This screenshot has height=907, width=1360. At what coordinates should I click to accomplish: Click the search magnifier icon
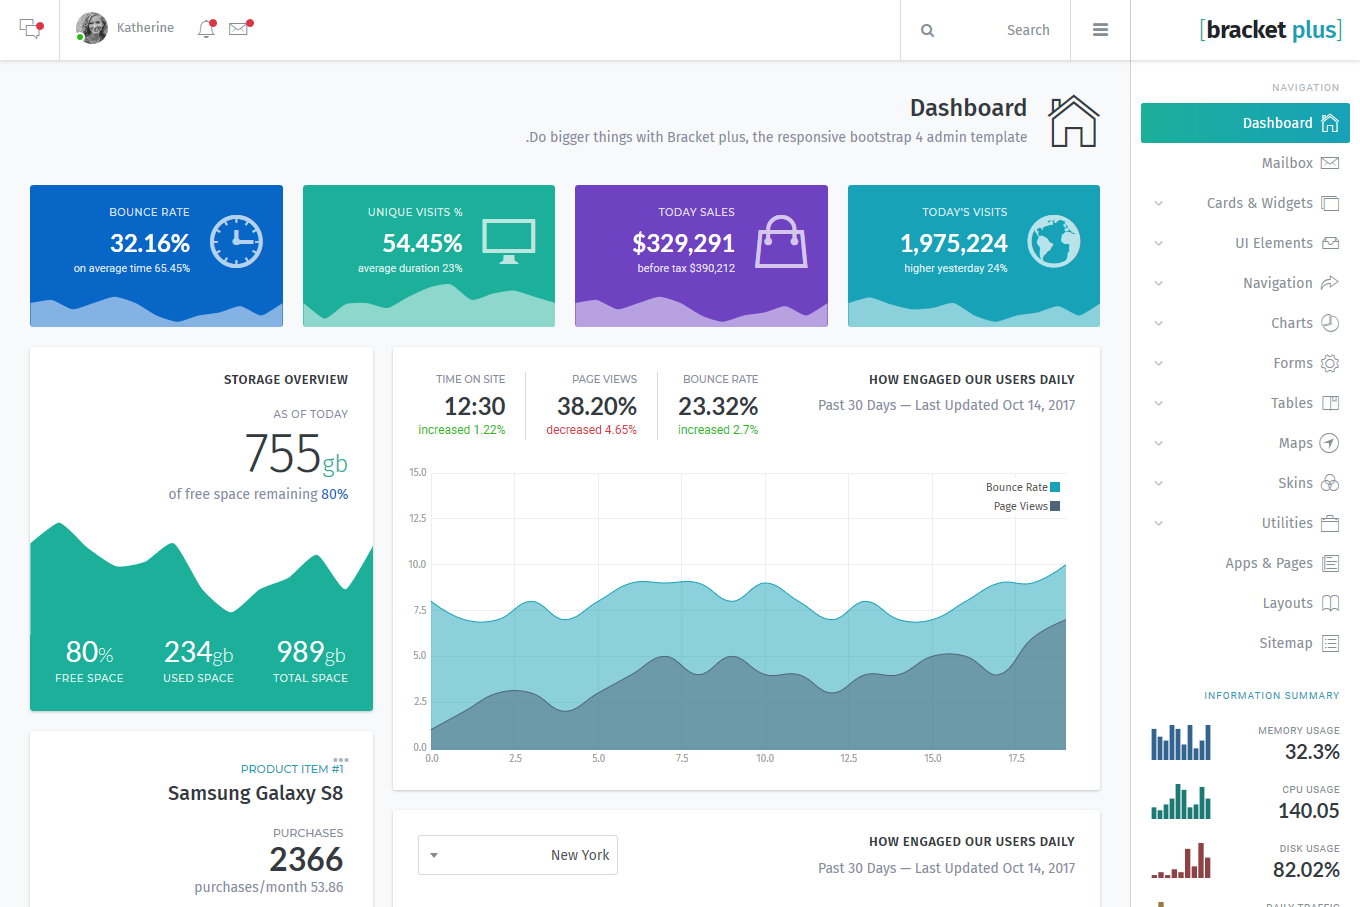[x=927, y=31]
